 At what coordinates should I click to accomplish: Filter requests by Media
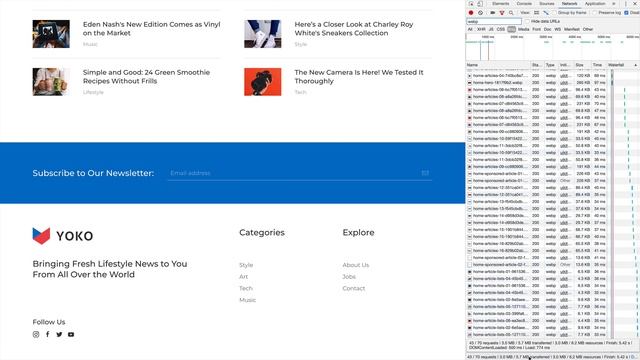(524, 29)
